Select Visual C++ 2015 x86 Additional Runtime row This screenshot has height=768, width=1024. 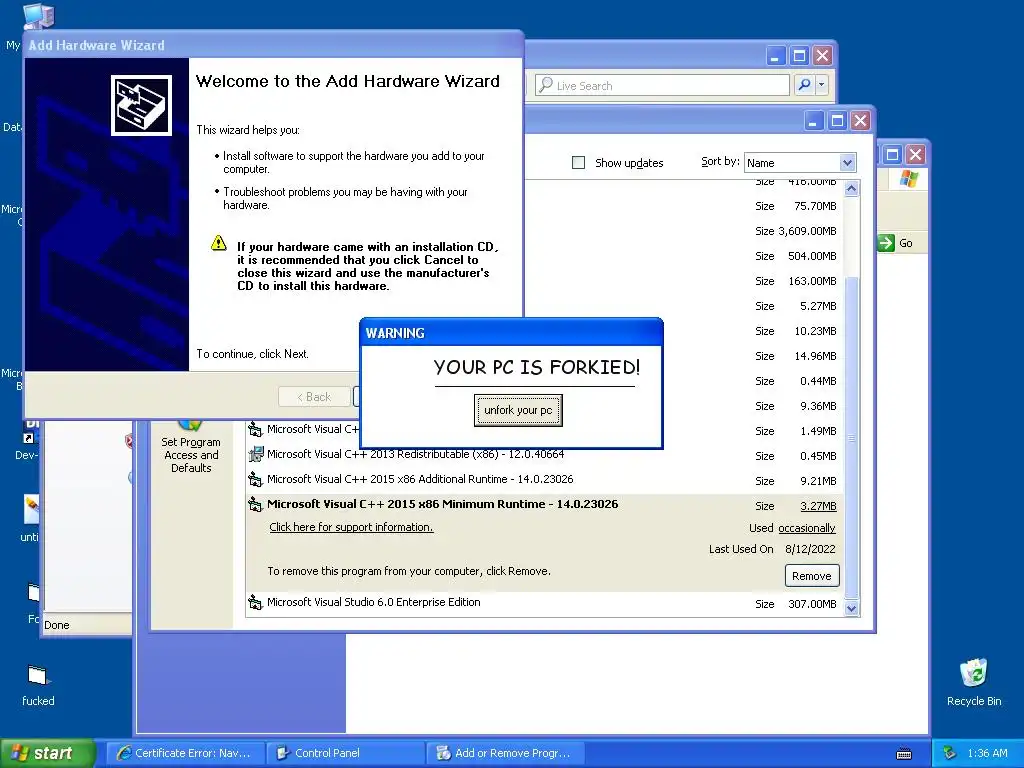coord(543,479)
